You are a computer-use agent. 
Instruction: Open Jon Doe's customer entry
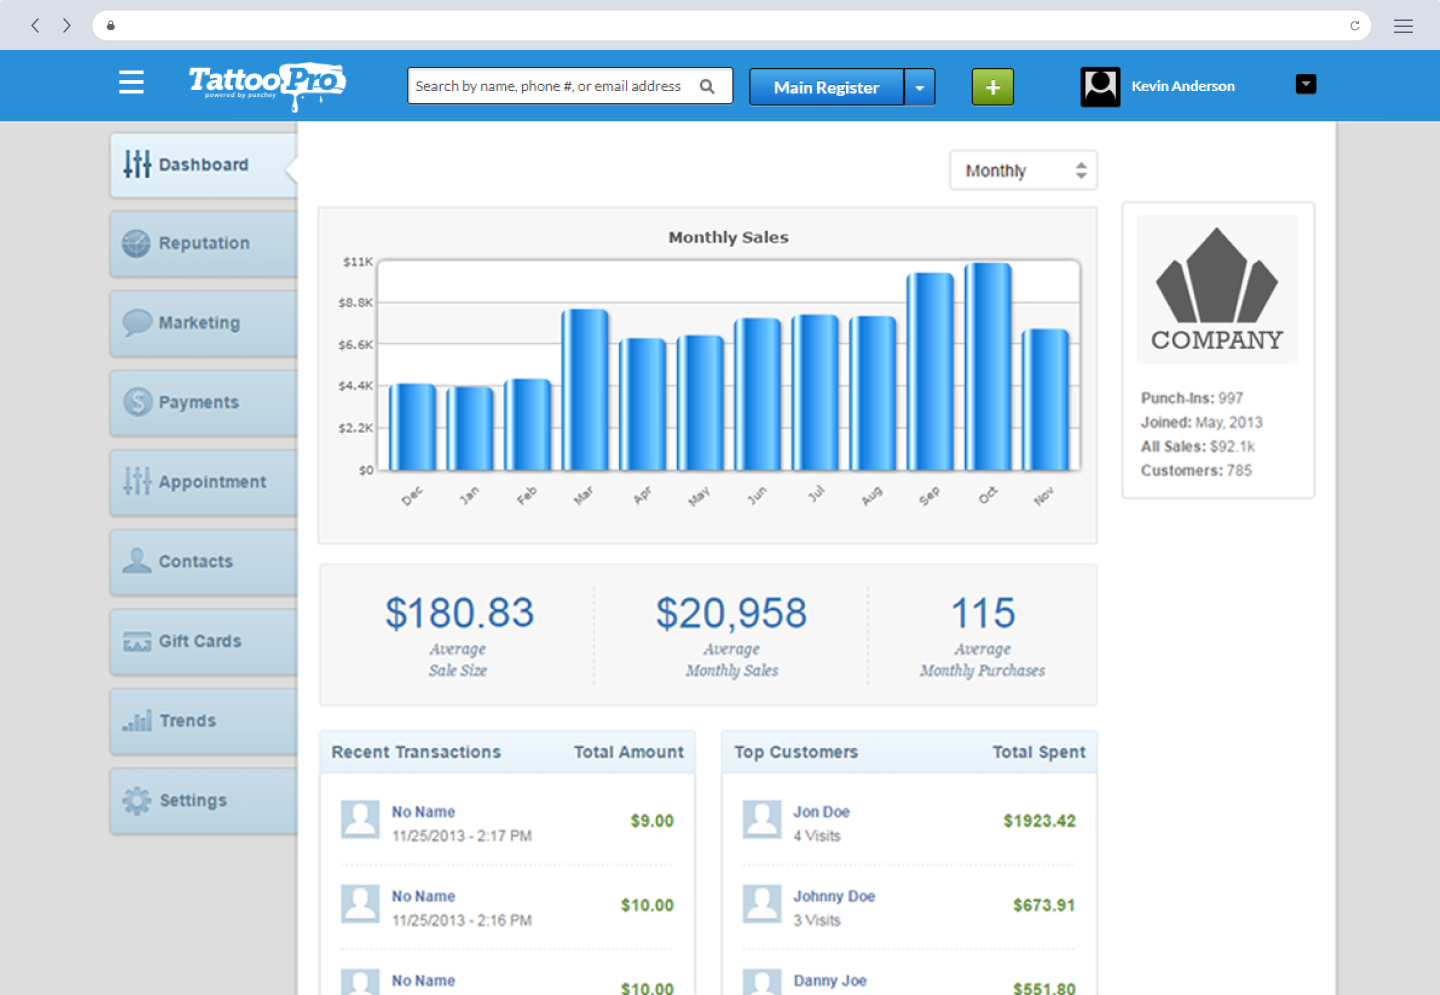909,822
